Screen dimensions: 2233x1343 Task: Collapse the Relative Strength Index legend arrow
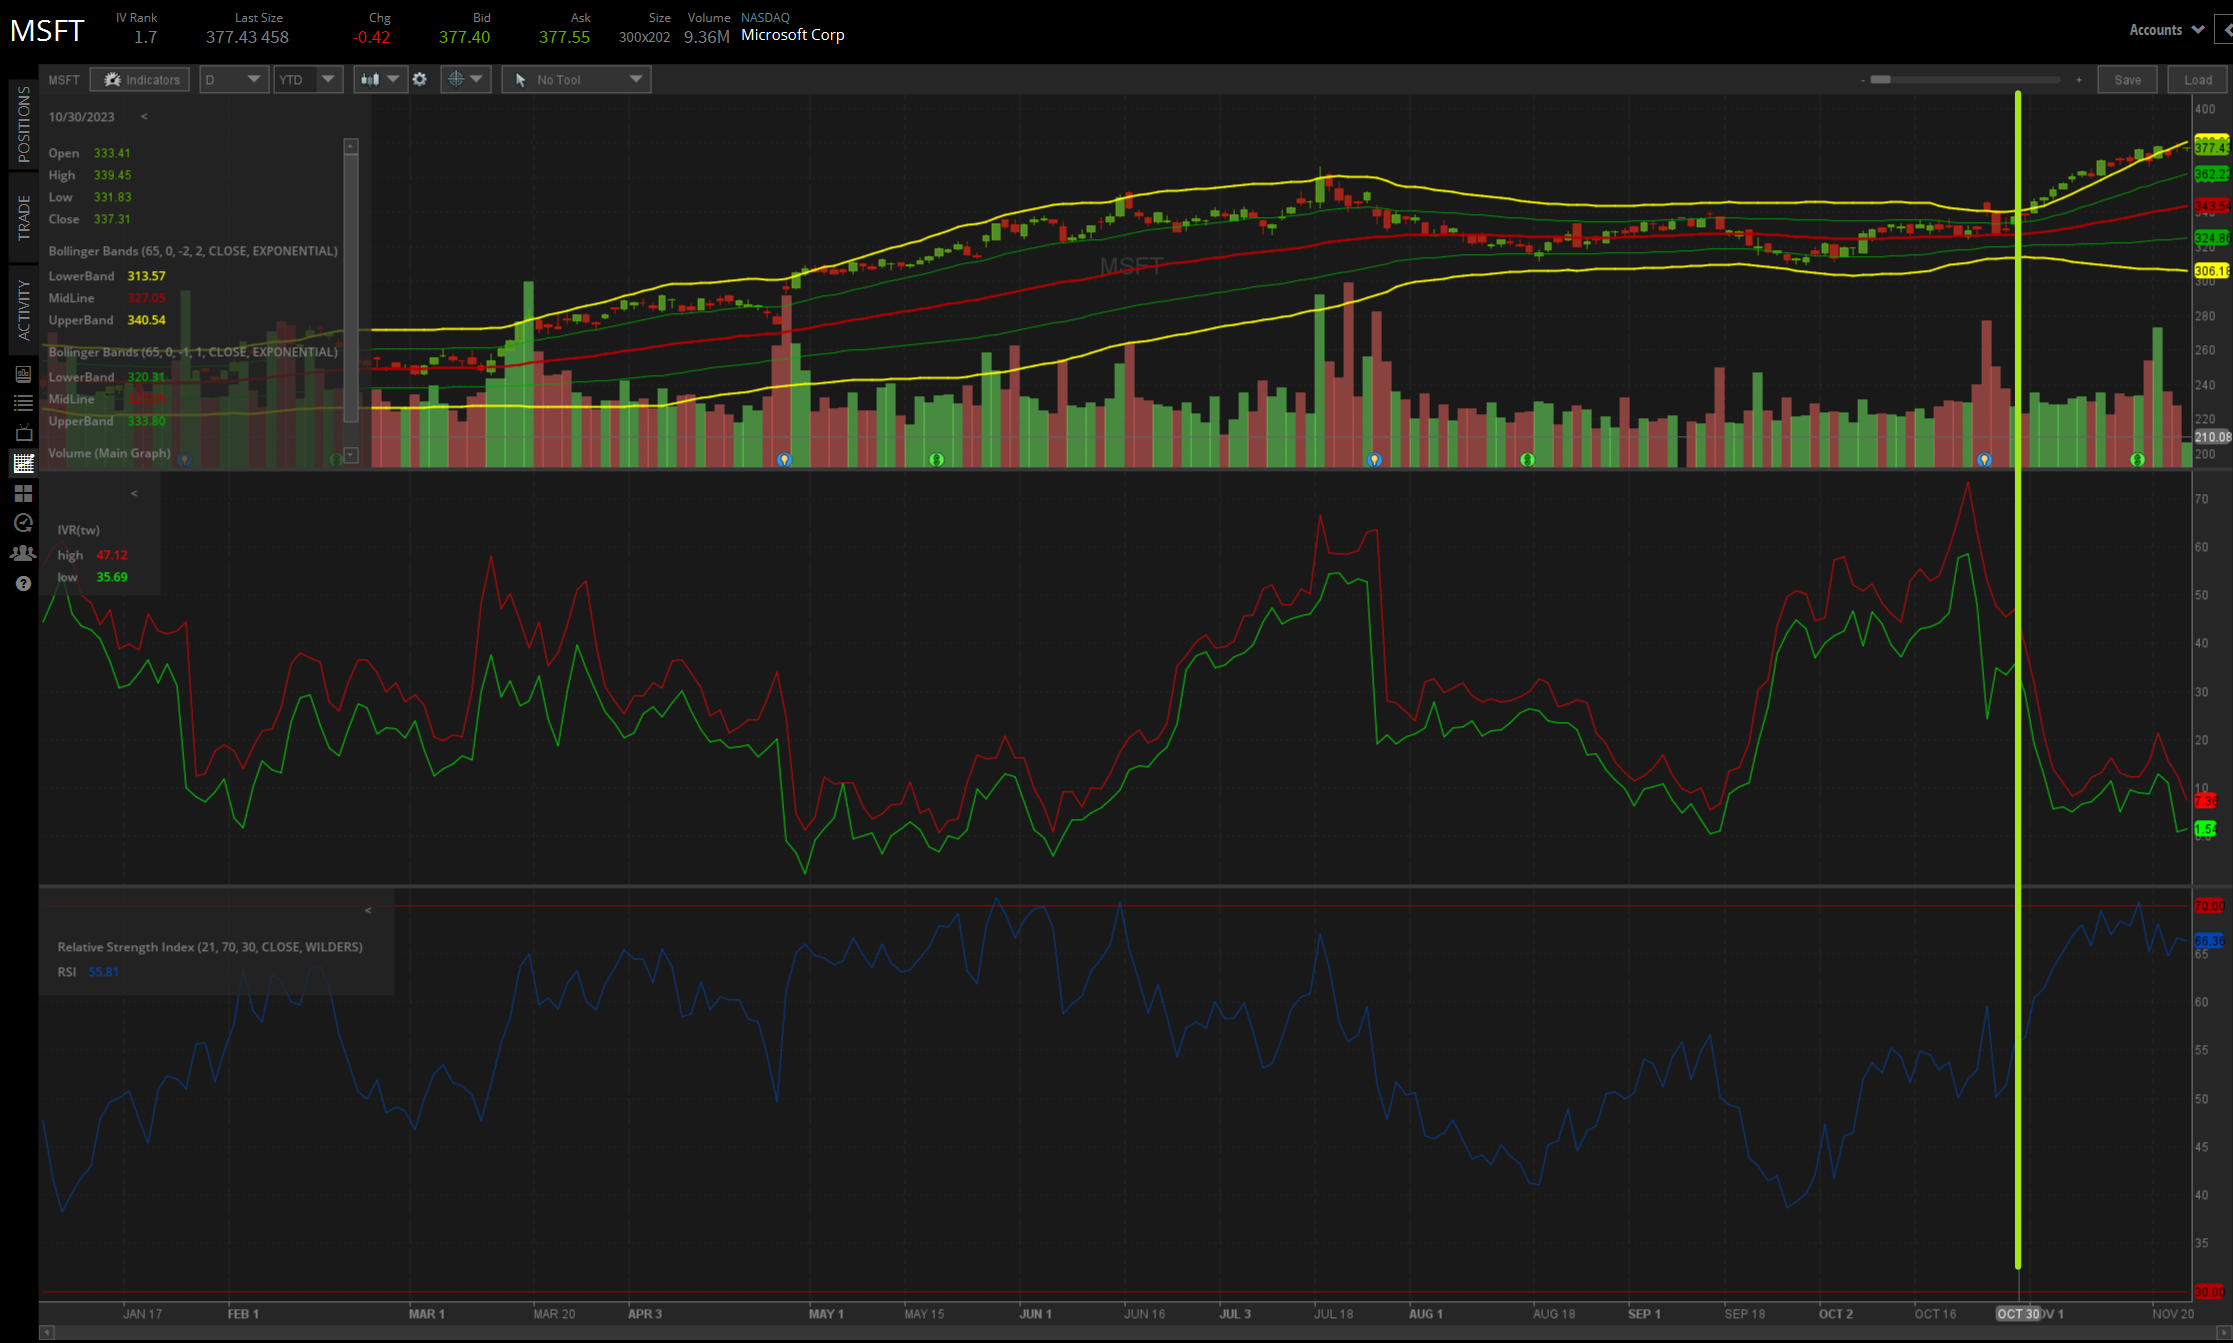pos(368,910)
